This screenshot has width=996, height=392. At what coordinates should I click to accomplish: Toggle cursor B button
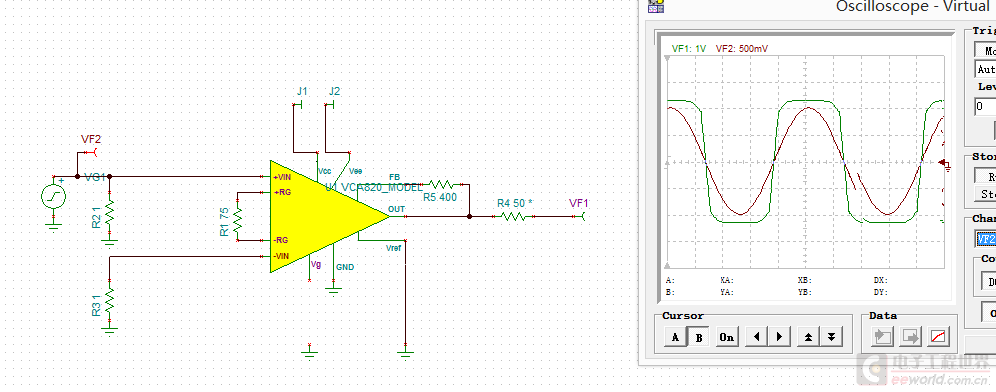click(699, 337)
